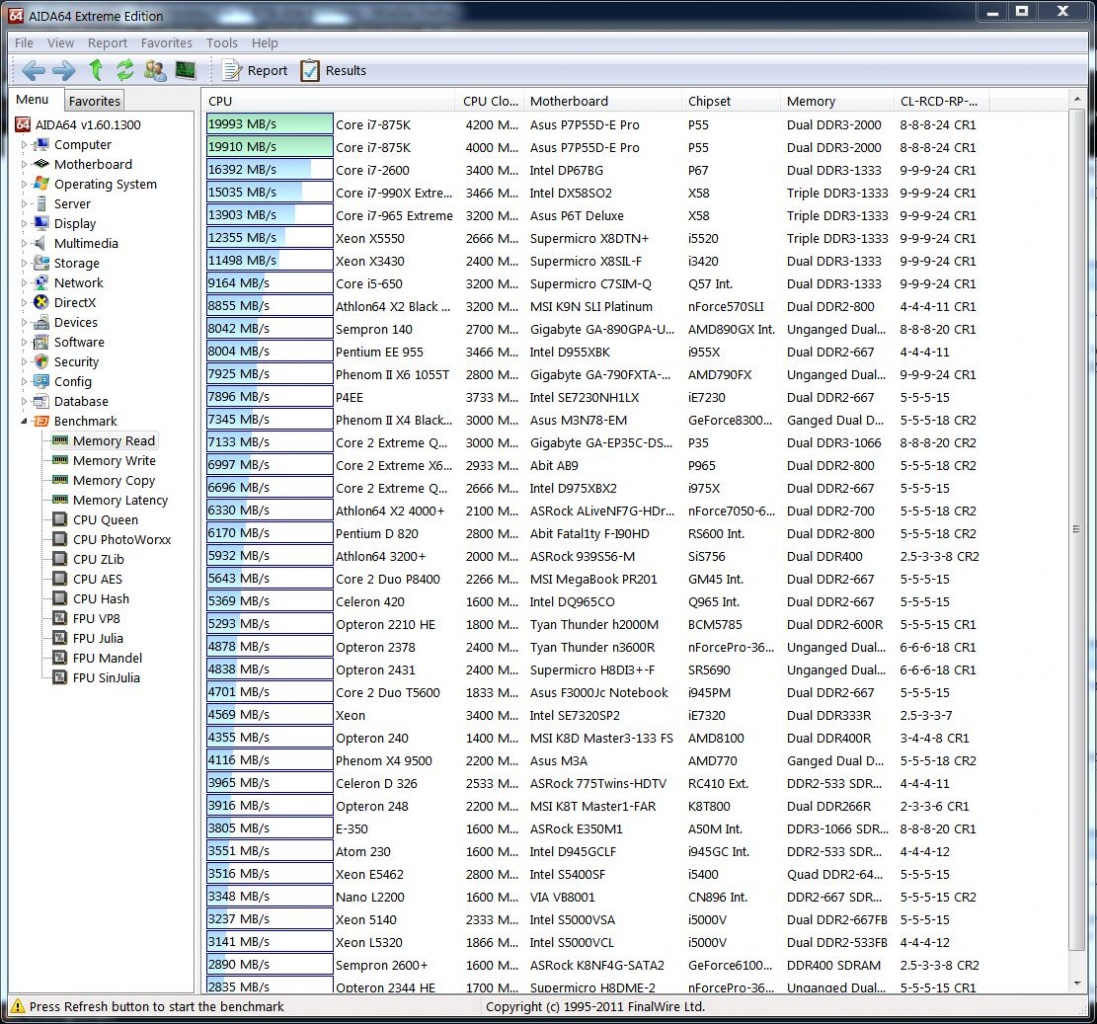The width and height of the screenshot is (1097, 1024).
Task: Click the green monitor toolbar icon
Action: (185, 70)
